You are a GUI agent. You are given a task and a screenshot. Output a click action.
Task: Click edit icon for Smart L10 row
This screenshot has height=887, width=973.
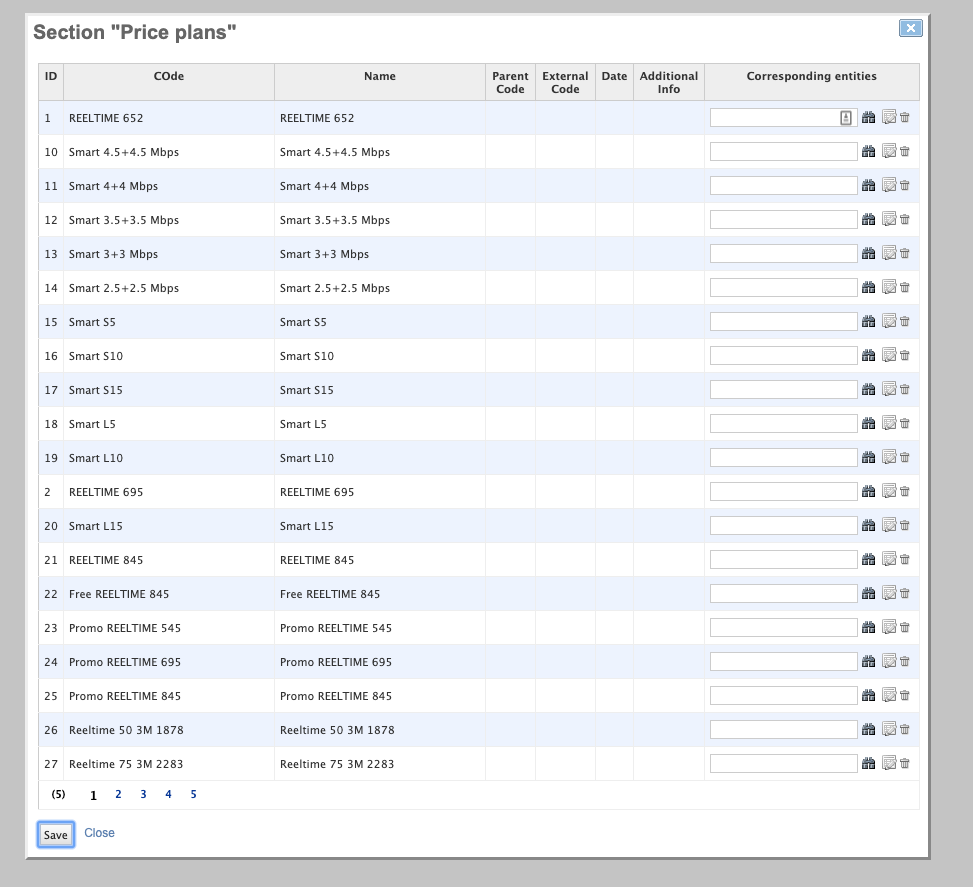pyautogui.click(x=889, y=457)
